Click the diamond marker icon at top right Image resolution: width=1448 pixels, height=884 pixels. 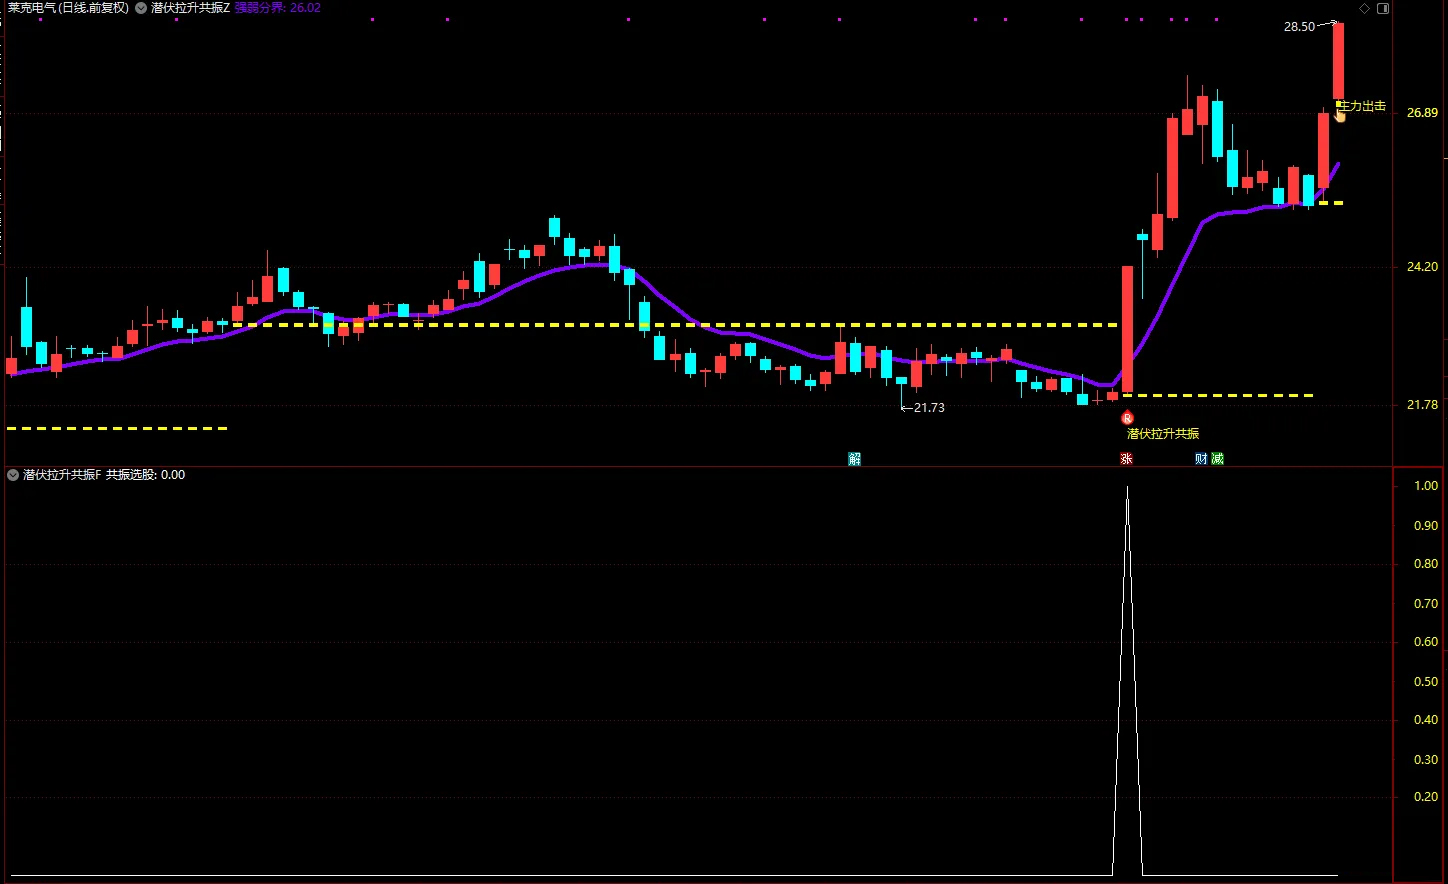pyautogui.click(x=1364, y=8)
